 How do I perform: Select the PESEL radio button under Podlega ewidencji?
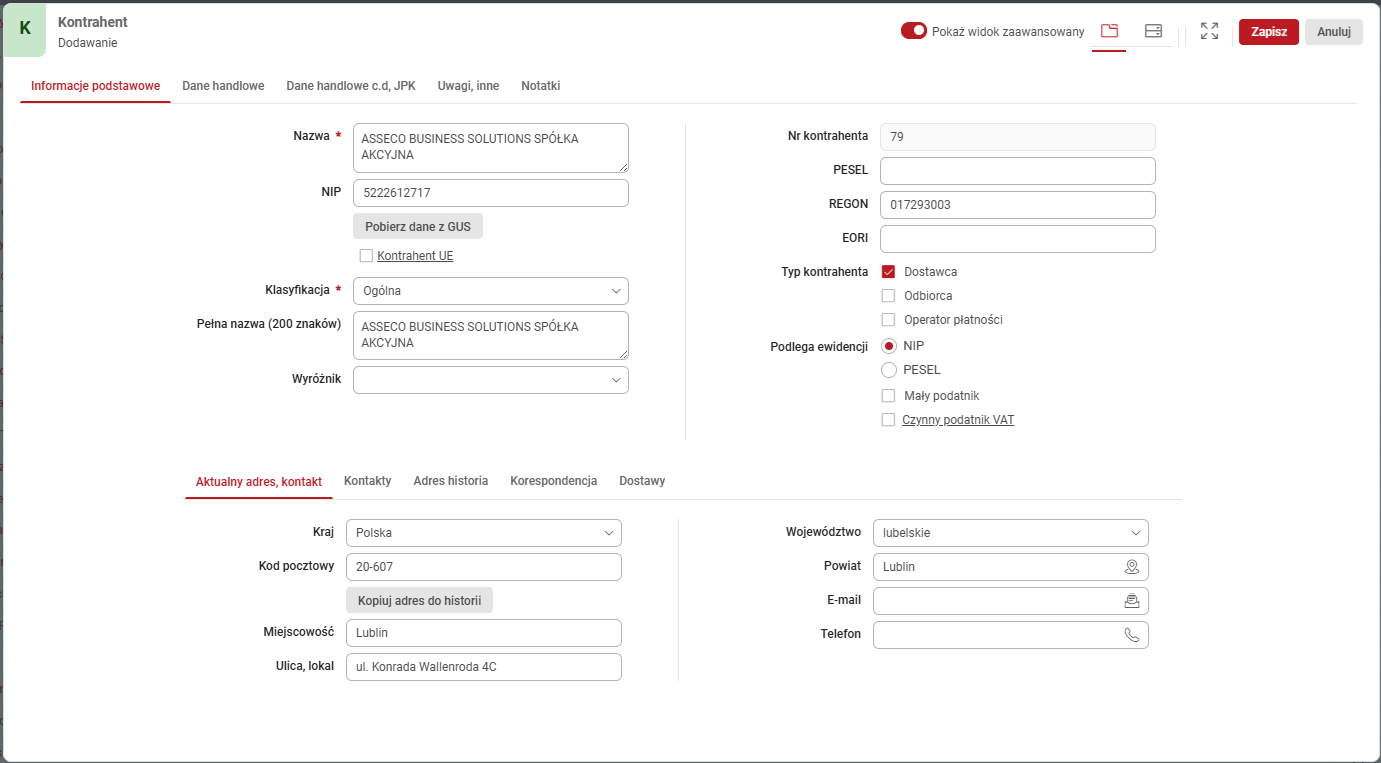pos(888,369)
